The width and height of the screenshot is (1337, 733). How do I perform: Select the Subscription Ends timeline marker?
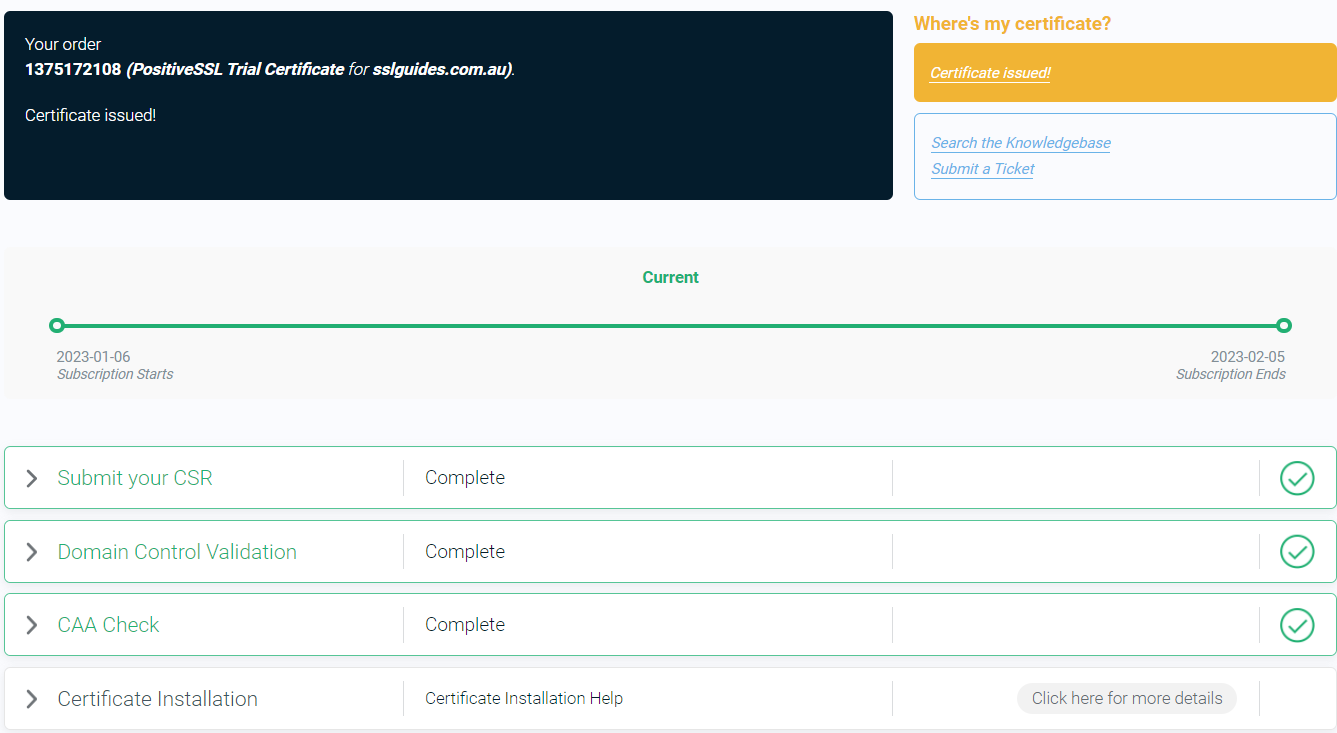pos(1284,325)
